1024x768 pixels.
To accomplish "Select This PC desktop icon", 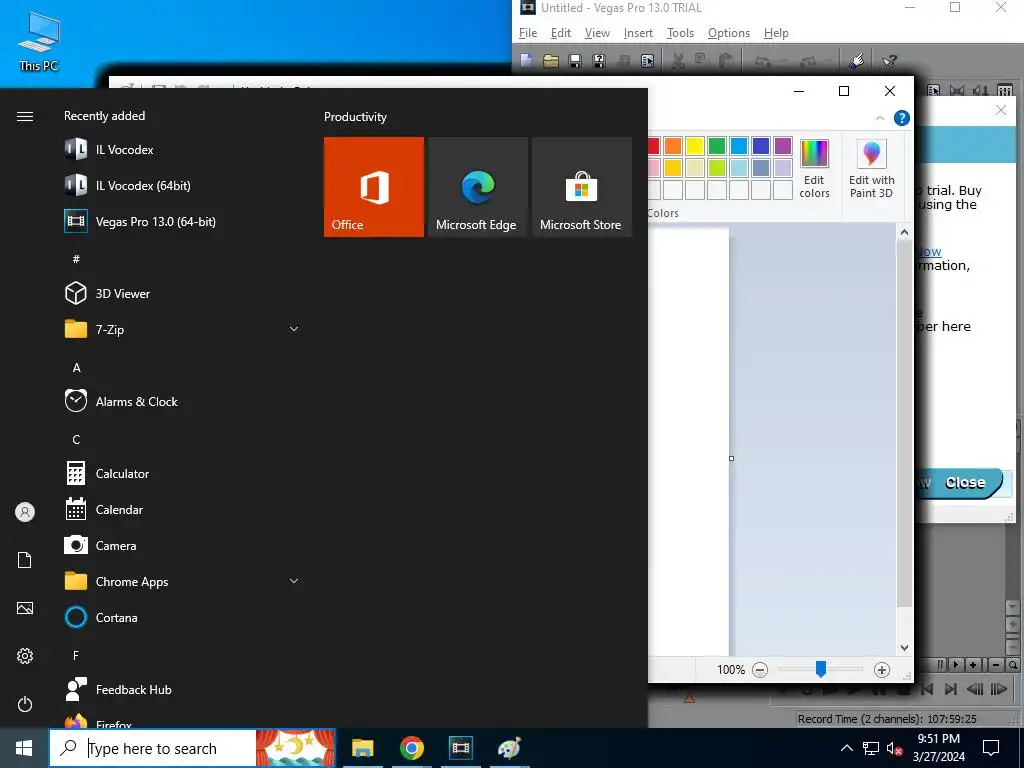I will [x=39, y=42].
